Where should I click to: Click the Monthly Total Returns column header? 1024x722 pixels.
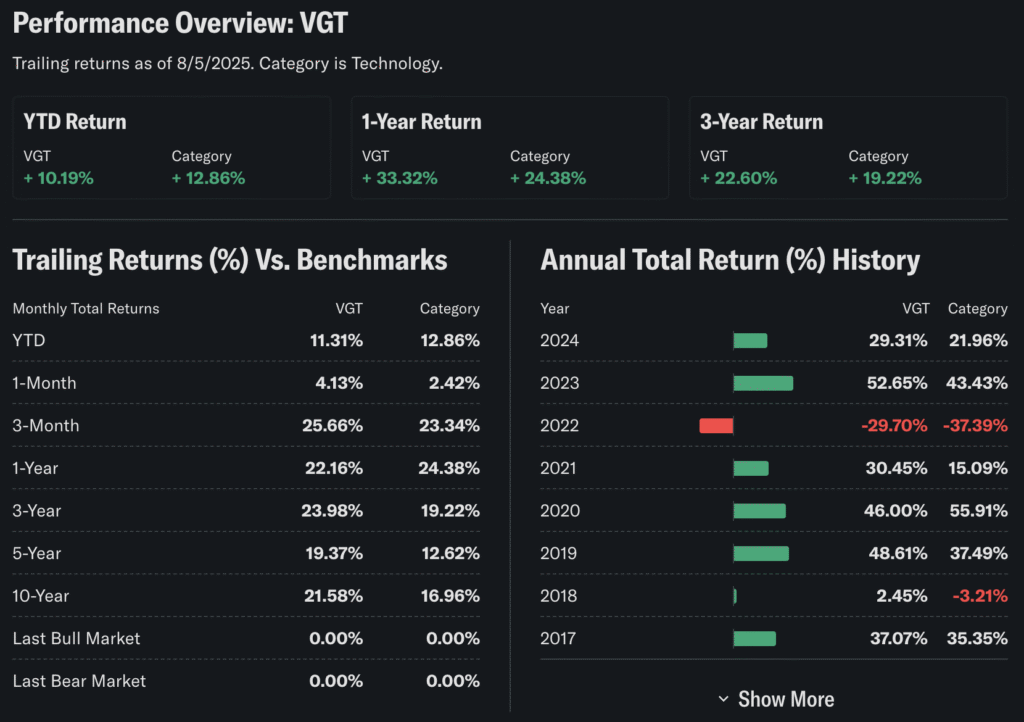[x=86, y=309]
